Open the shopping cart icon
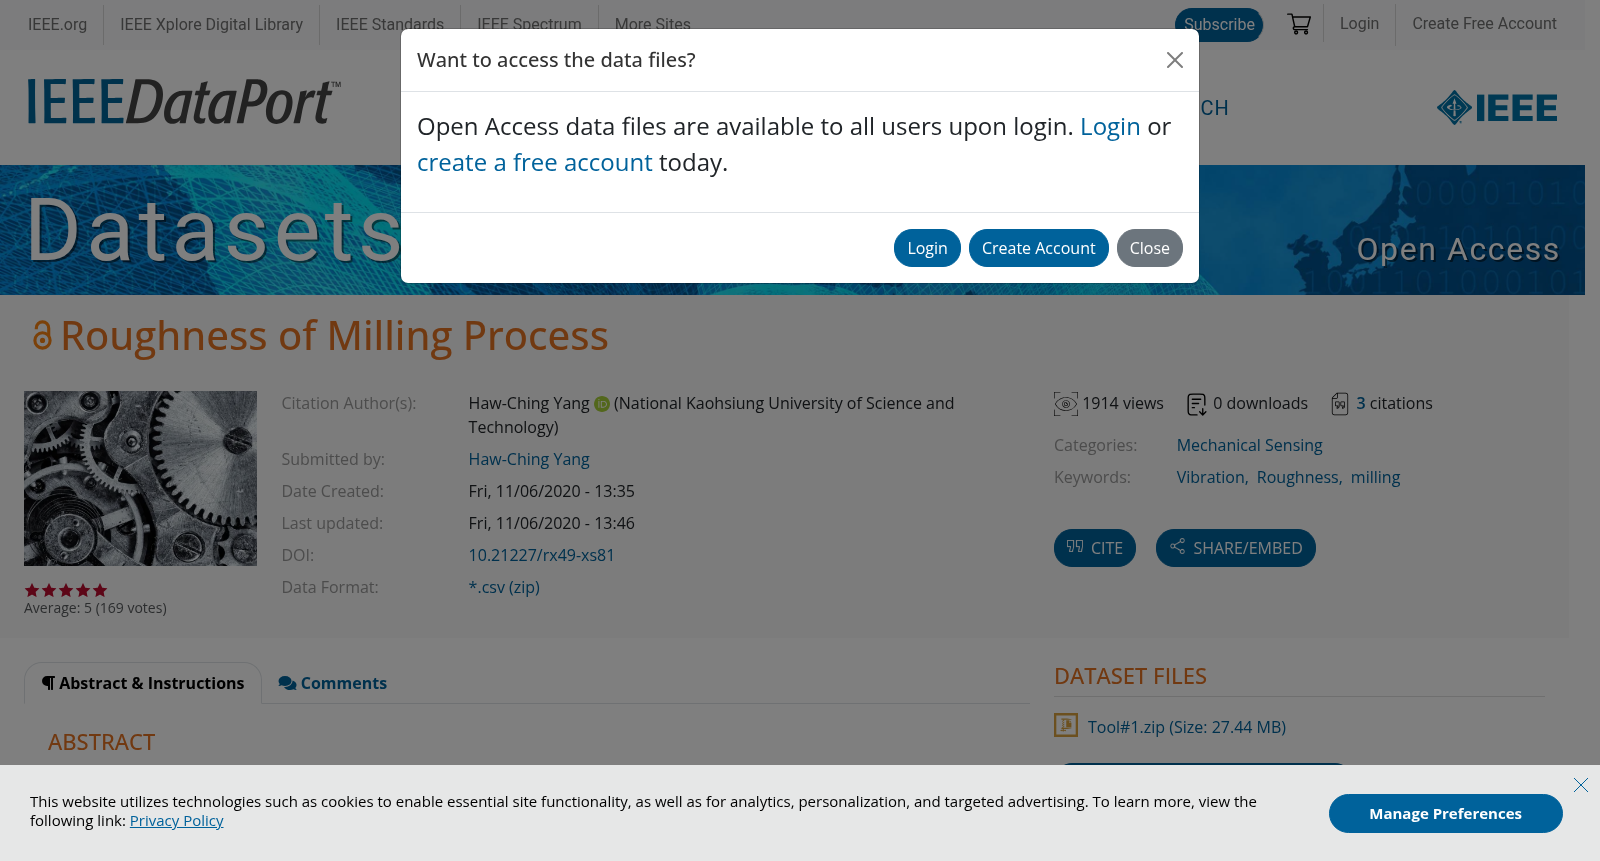This screenshot has height=861, width=1600. pos(1299,24)
